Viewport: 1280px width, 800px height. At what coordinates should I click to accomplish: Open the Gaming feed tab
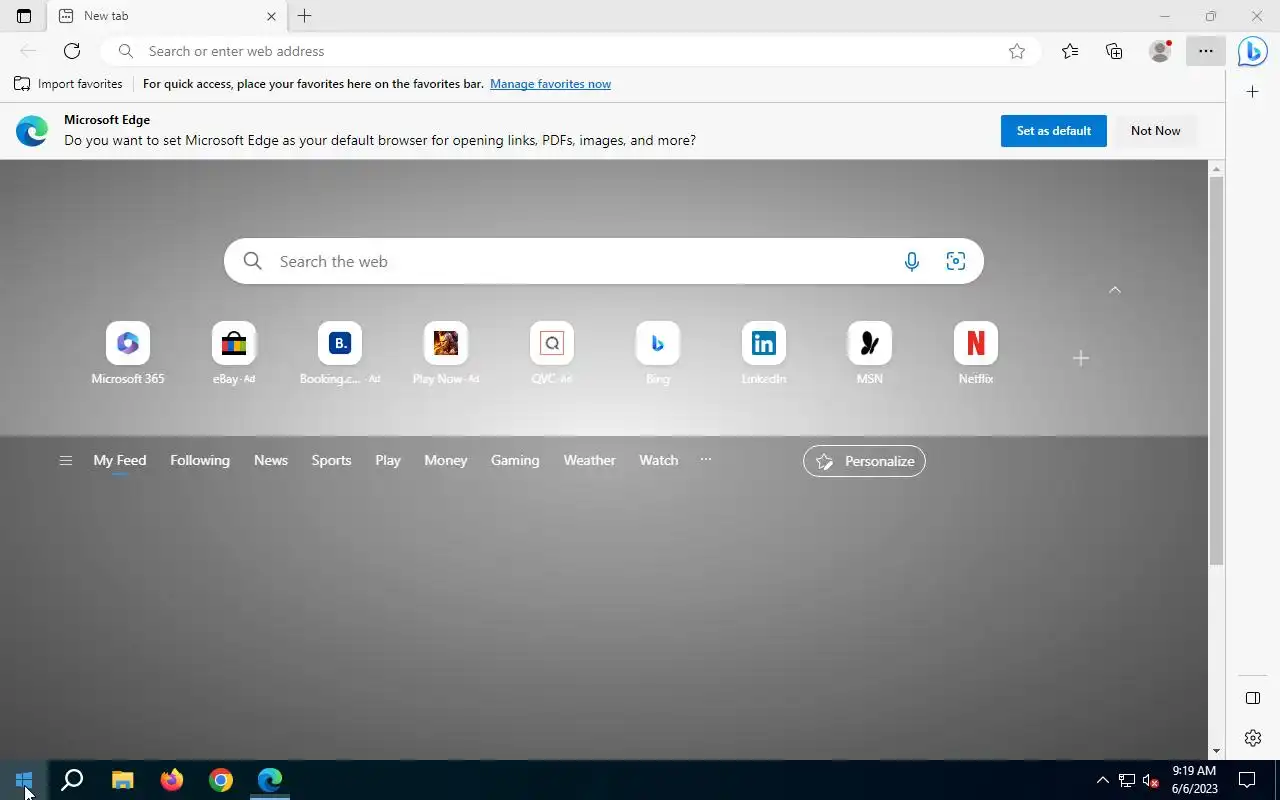515,460
